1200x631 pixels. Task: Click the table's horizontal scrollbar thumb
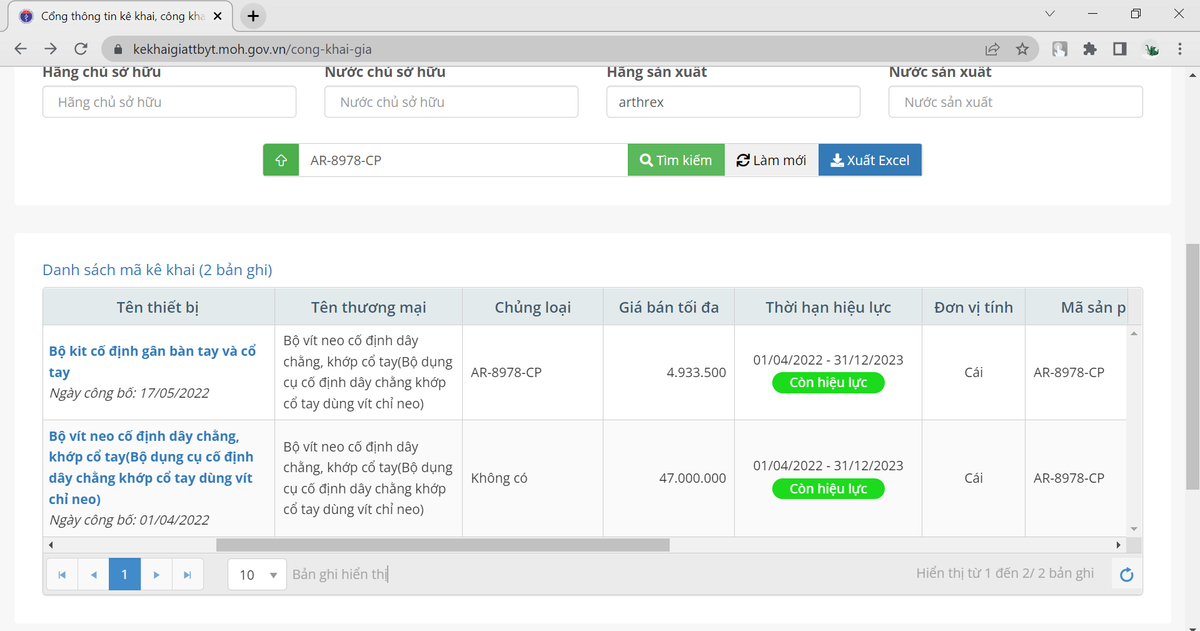point(442,545)
